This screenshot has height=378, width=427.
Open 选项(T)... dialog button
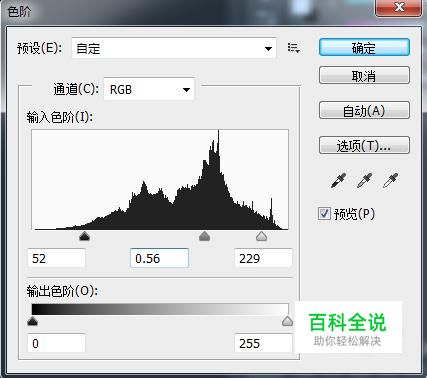(x=364, y=145)
